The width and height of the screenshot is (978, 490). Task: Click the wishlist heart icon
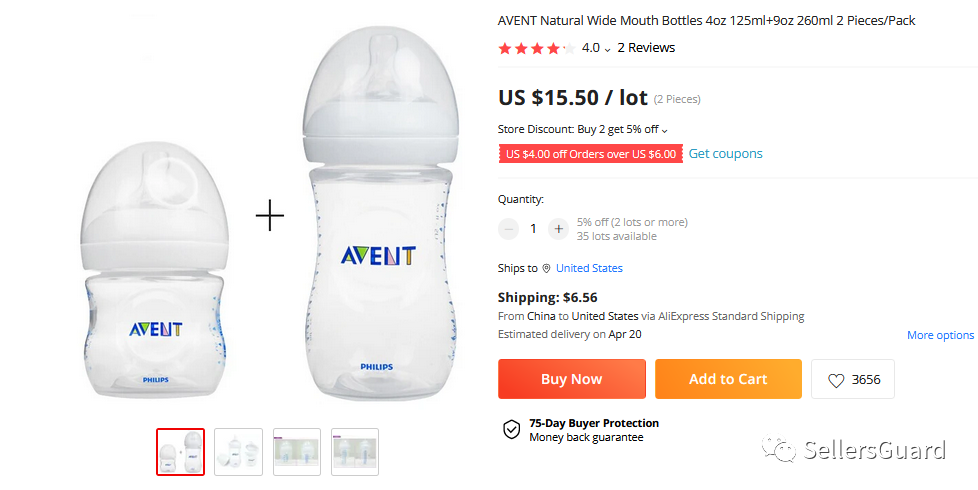836,380
